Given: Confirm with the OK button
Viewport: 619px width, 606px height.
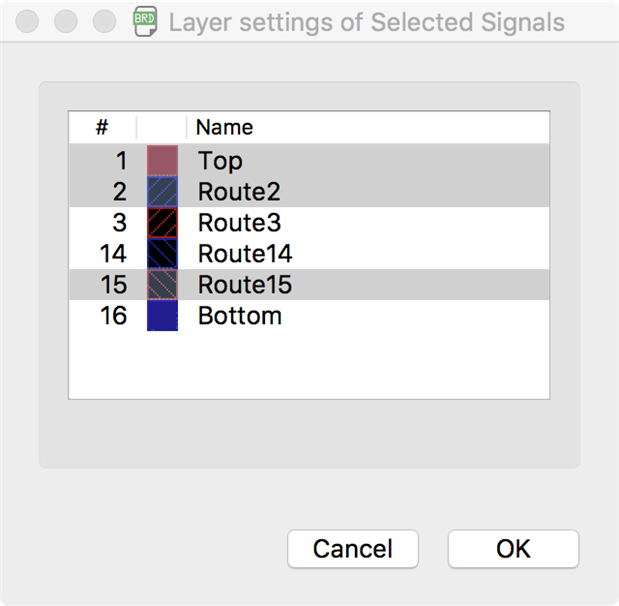Looking at the screenshot, I should [513, 549].
